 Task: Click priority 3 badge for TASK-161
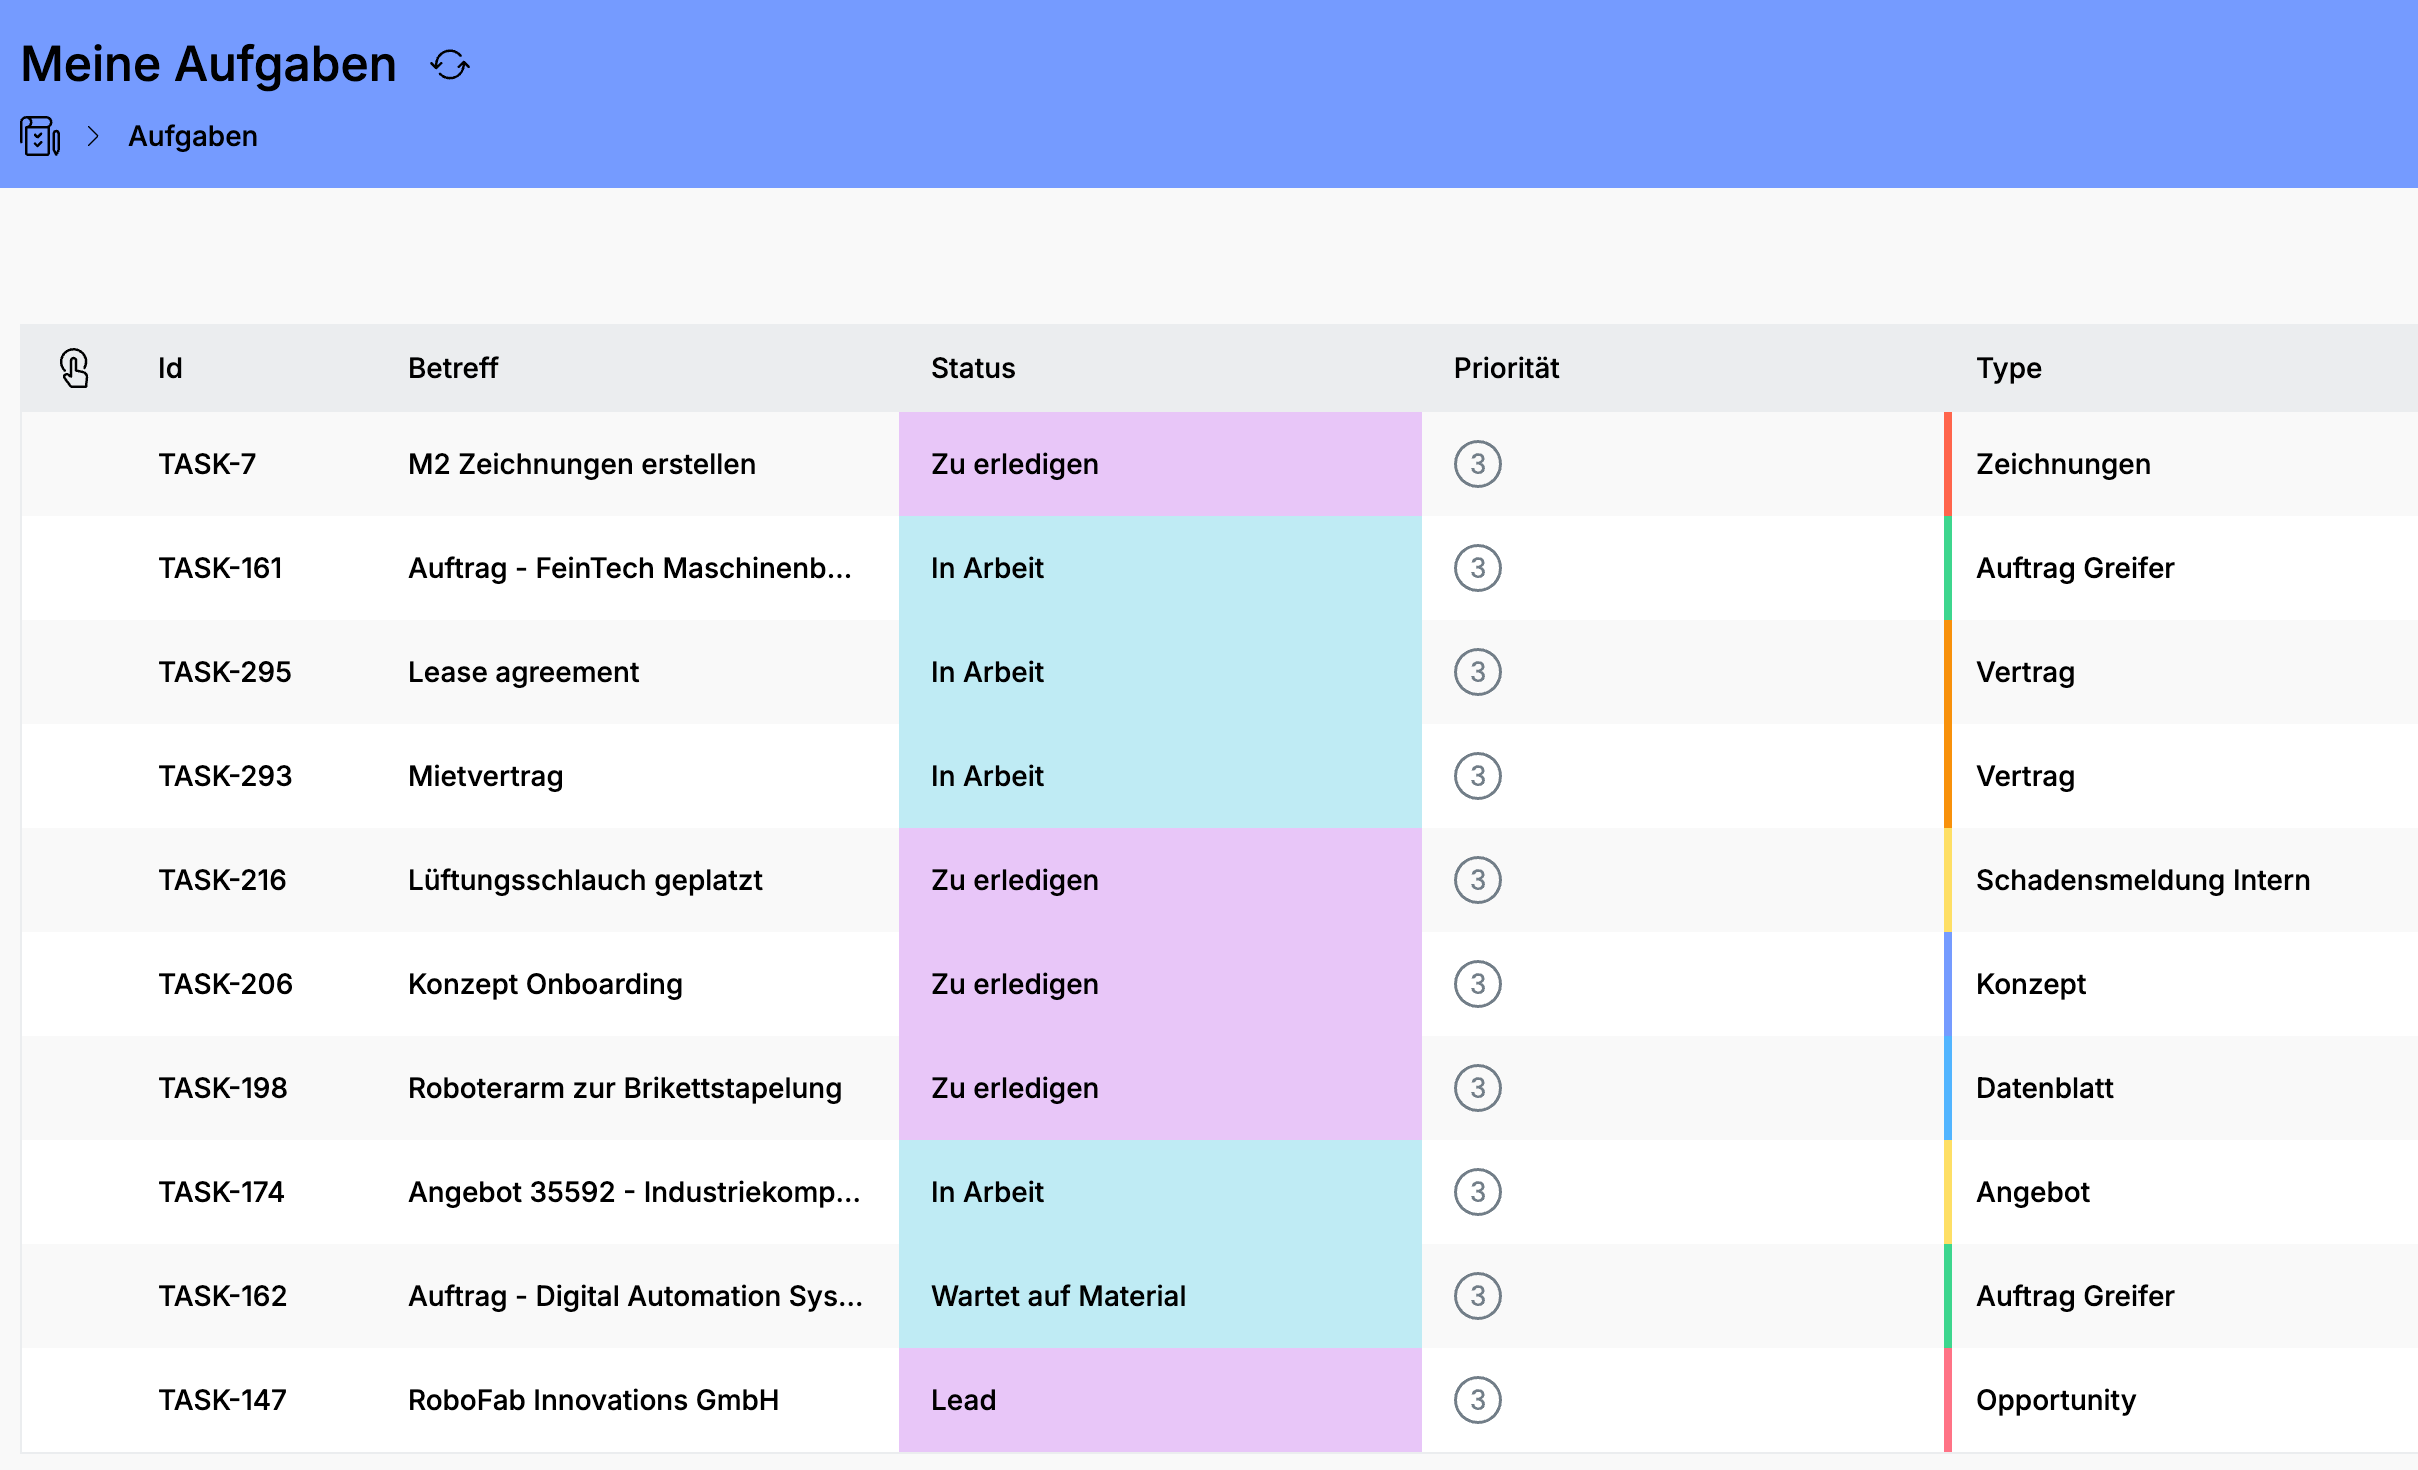click(1477, 568)
